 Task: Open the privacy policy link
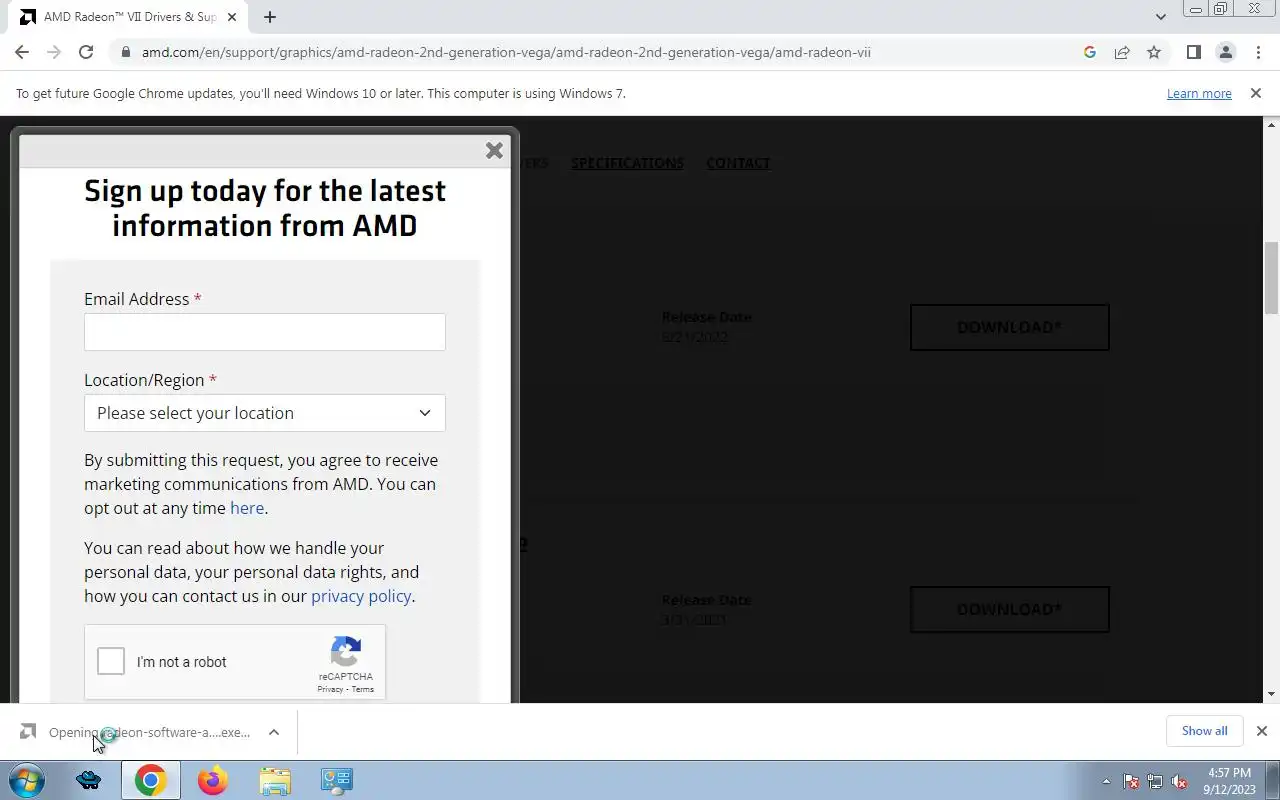(361, 596)
